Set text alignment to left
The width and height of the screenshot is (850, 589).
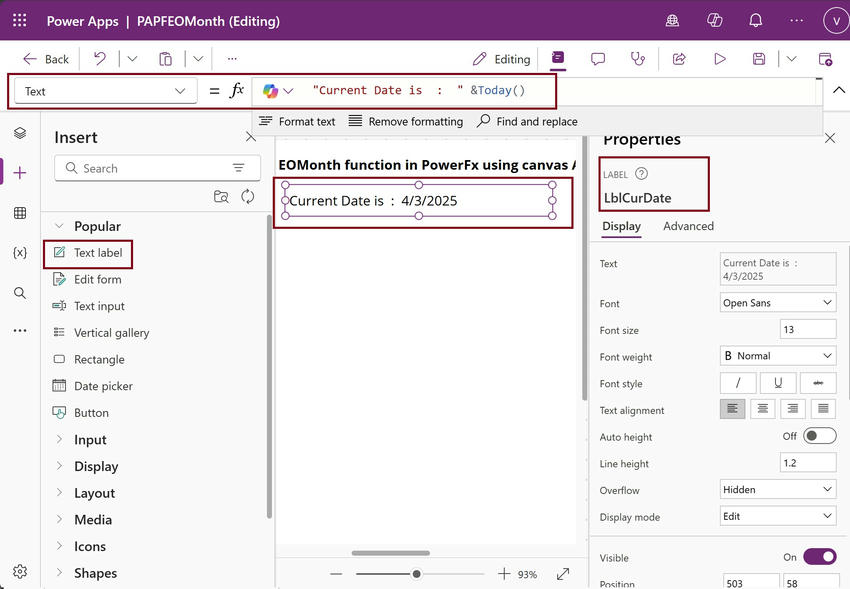point(732,409)
